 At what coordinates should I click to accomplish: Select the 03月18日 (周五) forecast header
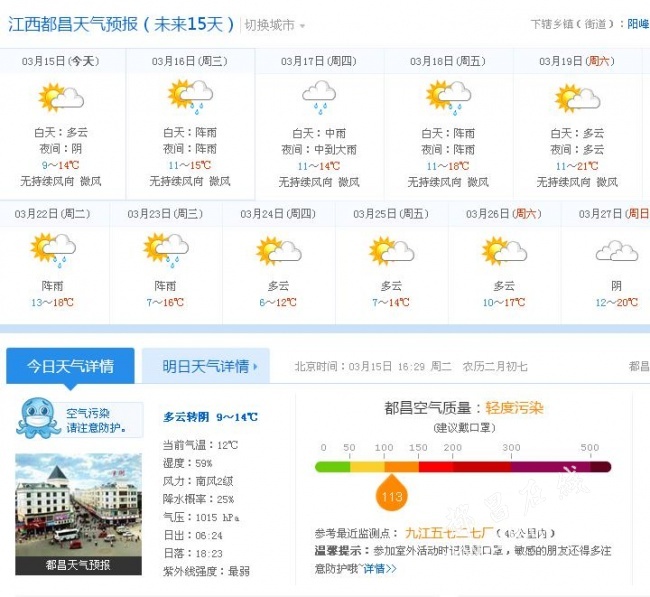click(x=448, y=61)
